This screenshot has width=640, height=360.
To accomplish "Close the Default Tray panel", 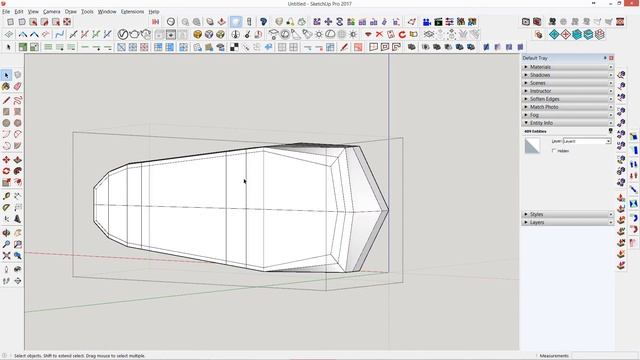I will 611,58.
